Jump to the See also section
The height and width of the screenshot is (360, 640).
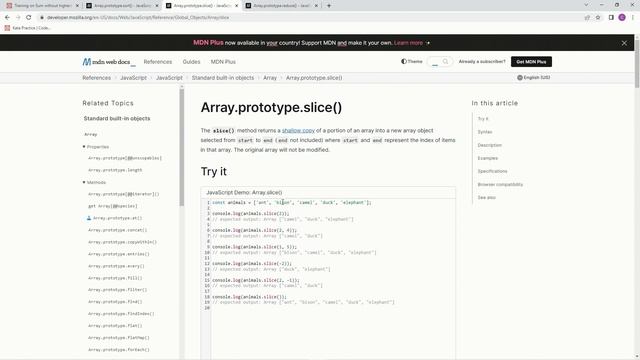click(487, 198)
